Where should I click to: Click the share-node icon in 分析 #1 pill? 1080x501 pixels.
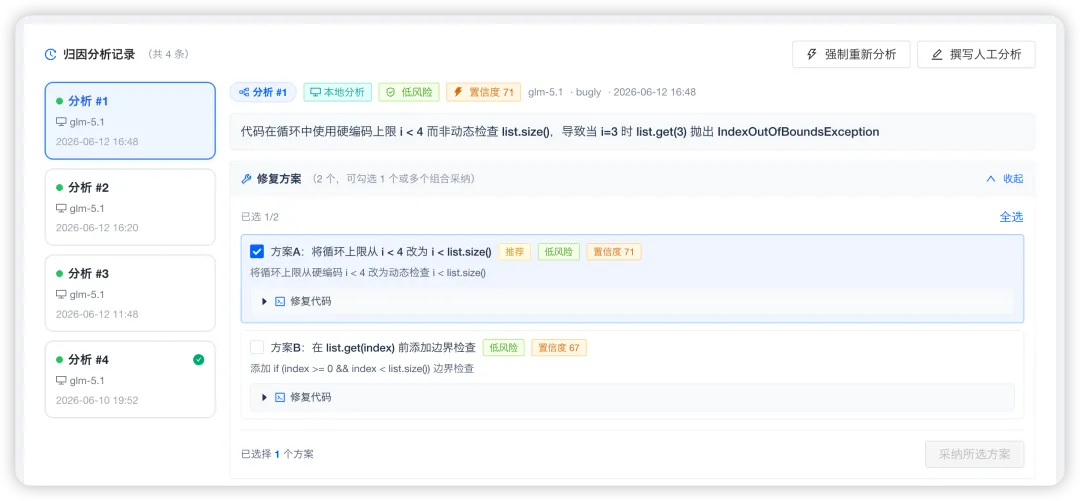[x=244, y=92]
